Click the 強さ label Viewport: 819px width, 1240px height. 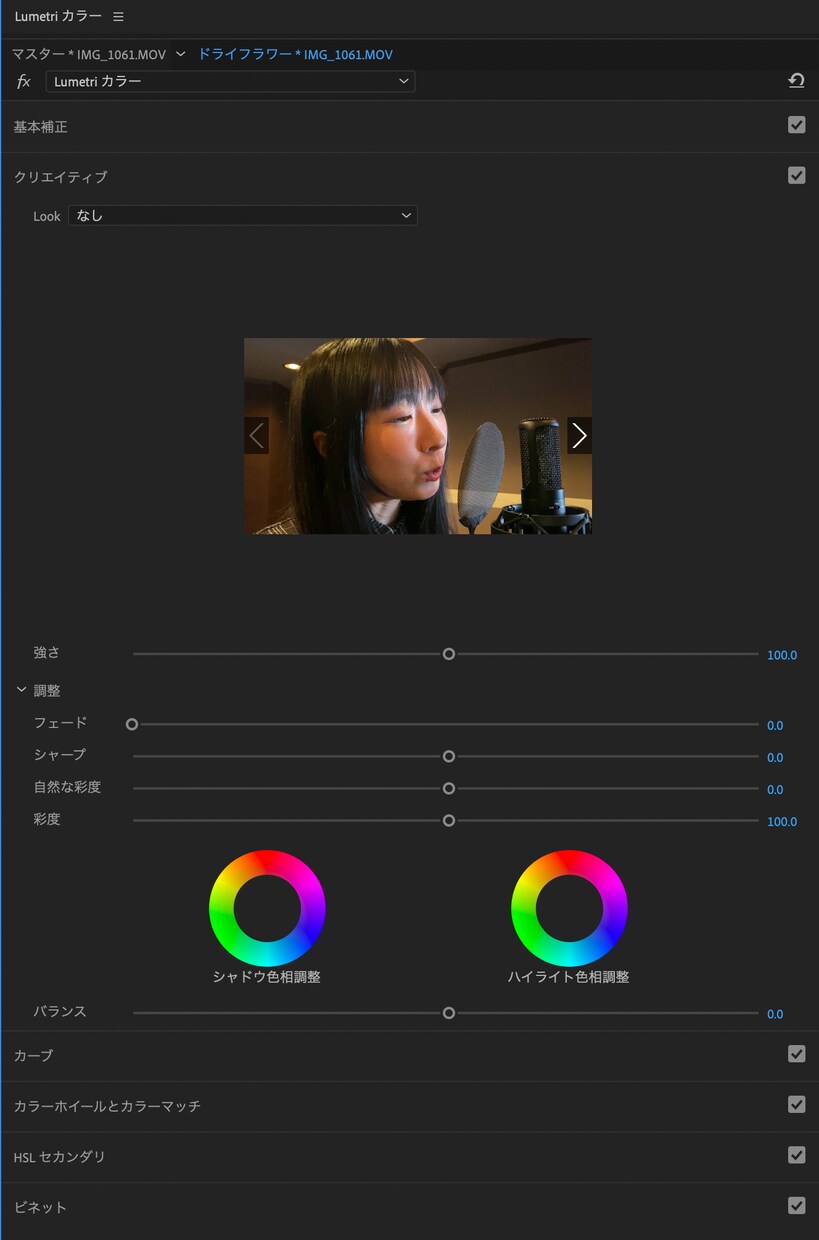[47, 652]
